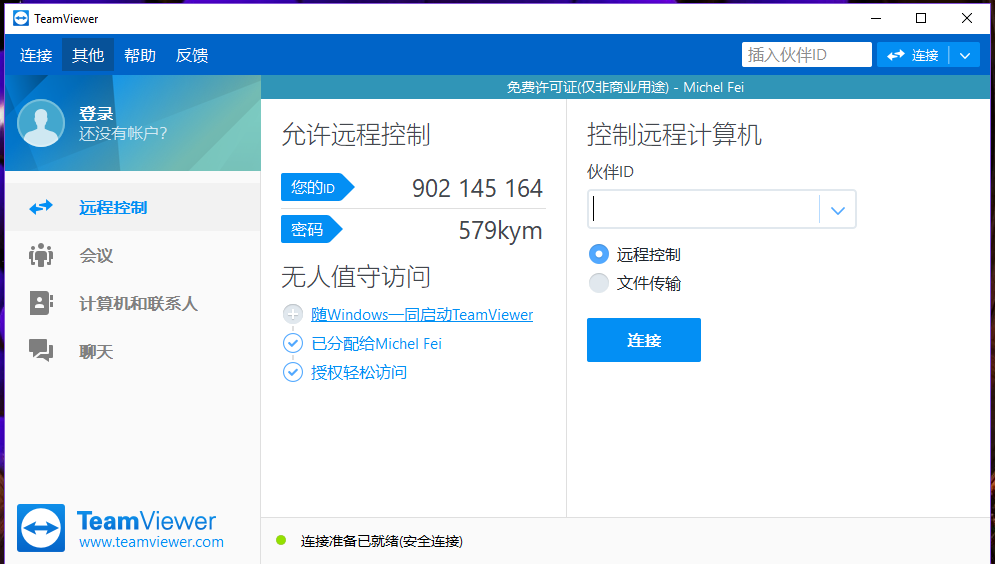This screenshot has height=564, width=995.
Task: Click the 控制远程计算机 heading
Action: [x=674, y=134]
